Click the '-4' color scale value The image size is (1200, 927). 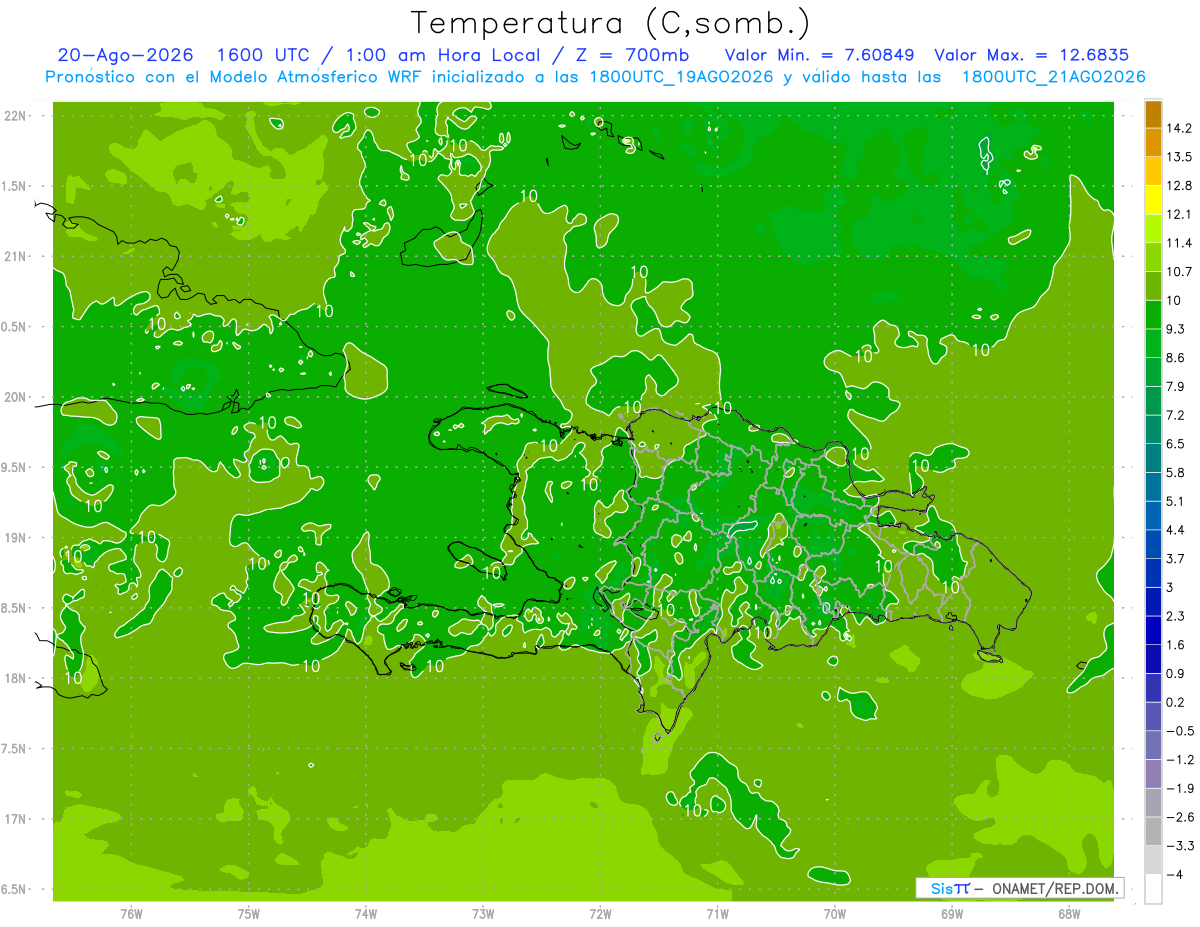click(x=1175, y=875)
